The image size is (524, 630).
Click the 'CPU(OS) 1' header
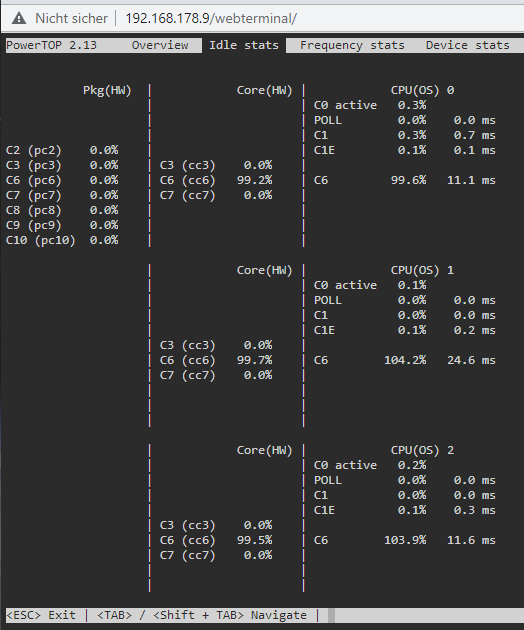click(422, 270)
